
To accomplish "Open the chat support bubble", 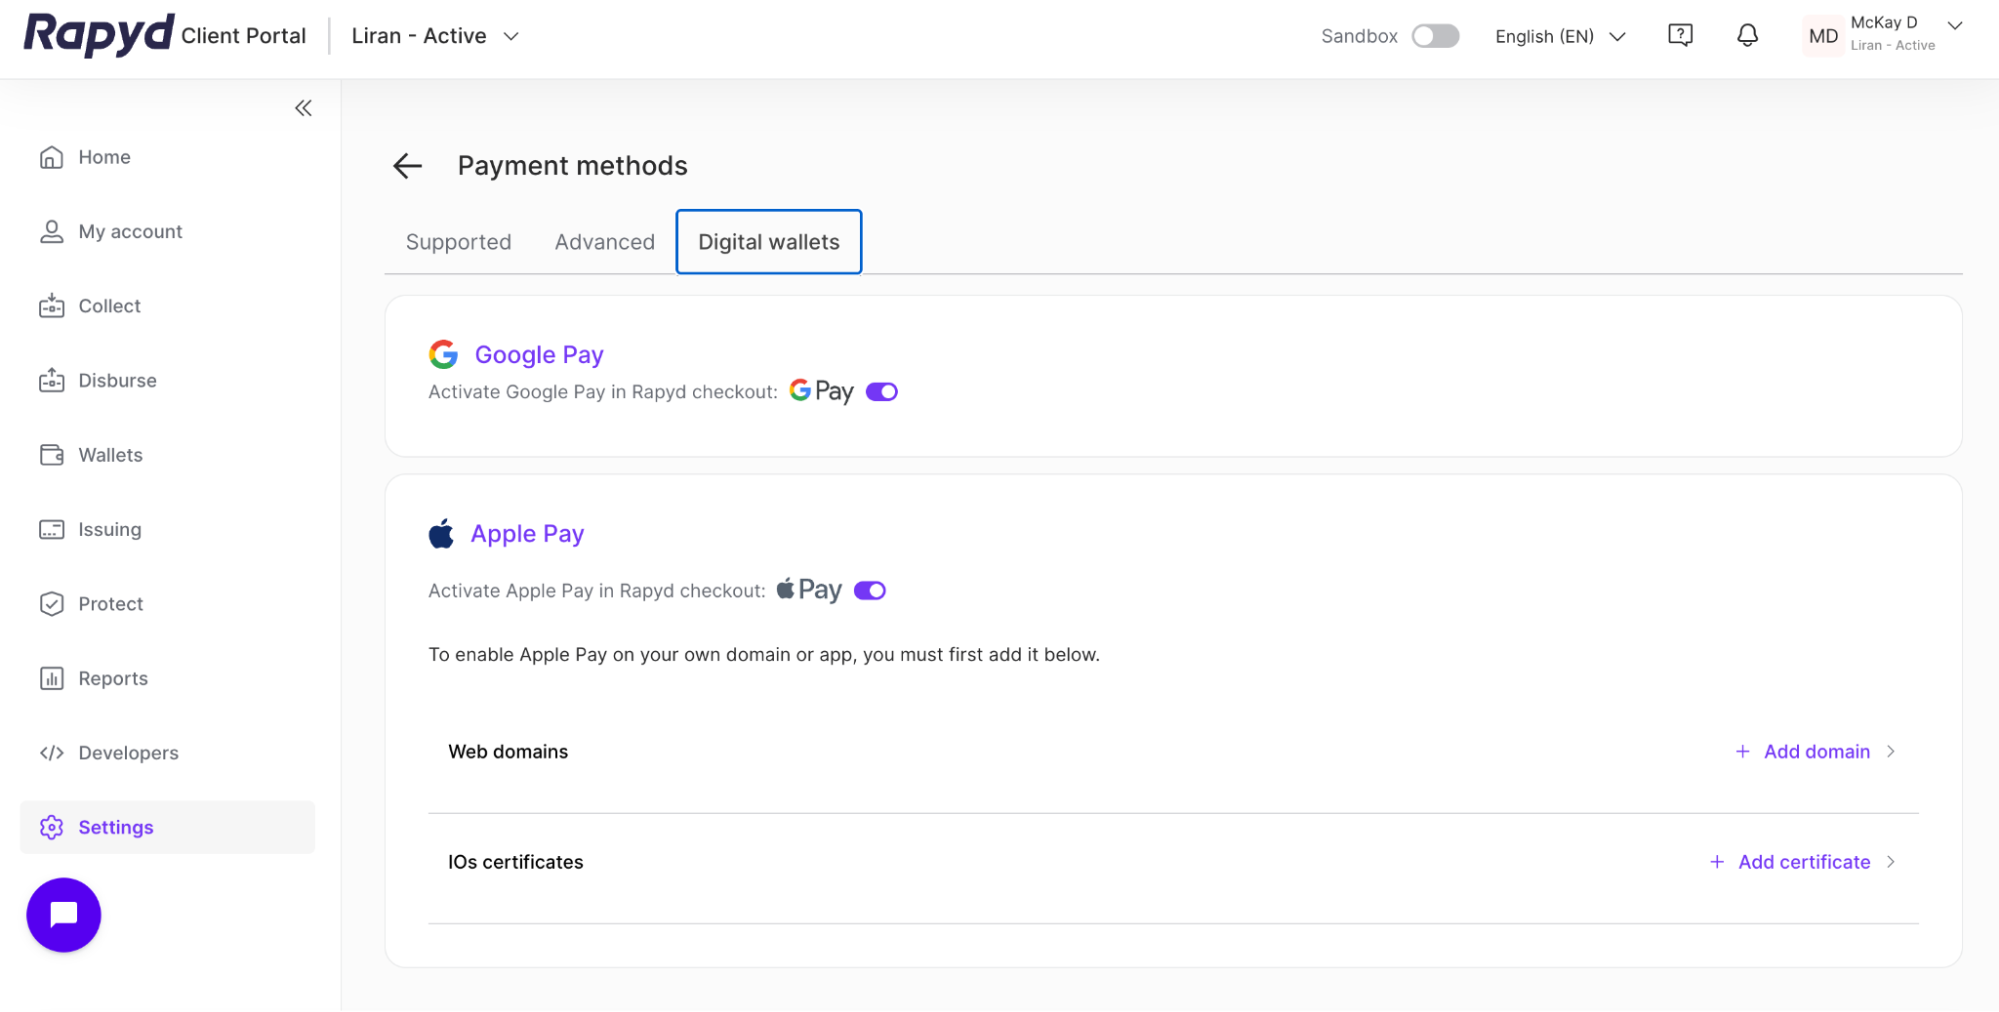I will [63, 914].
